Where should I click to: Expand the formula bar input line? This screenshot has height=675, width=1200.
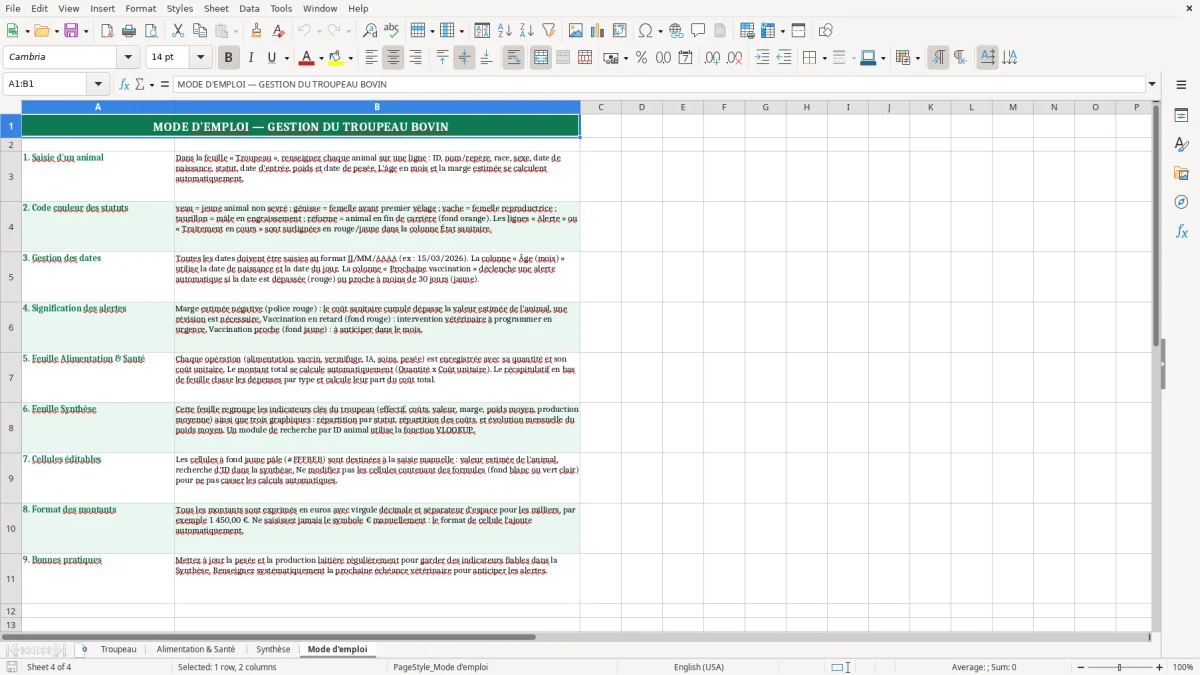pyautogui.click(x=1152, y=85)
